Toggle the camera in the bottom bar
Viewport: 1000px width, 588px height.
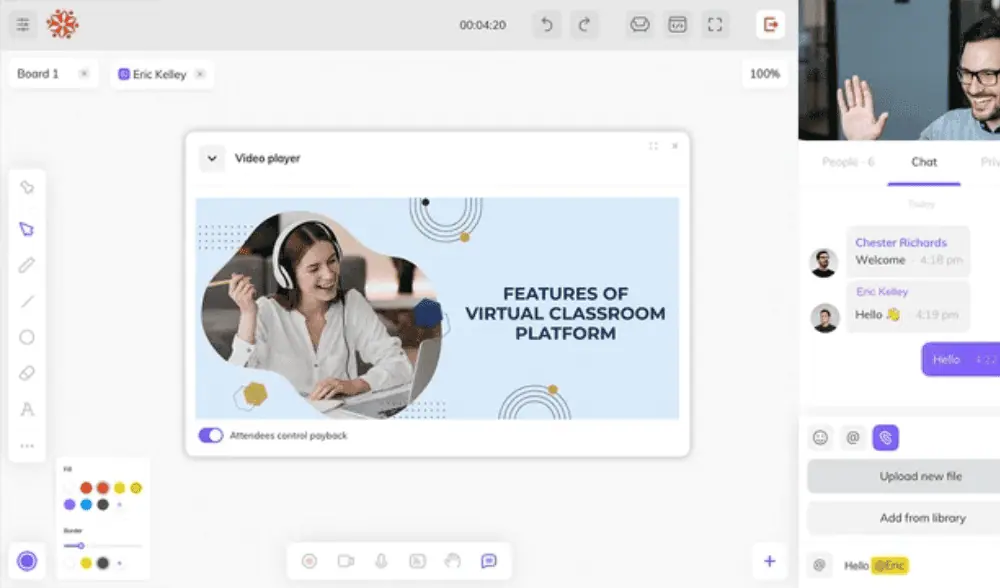(x=346, y=561)
